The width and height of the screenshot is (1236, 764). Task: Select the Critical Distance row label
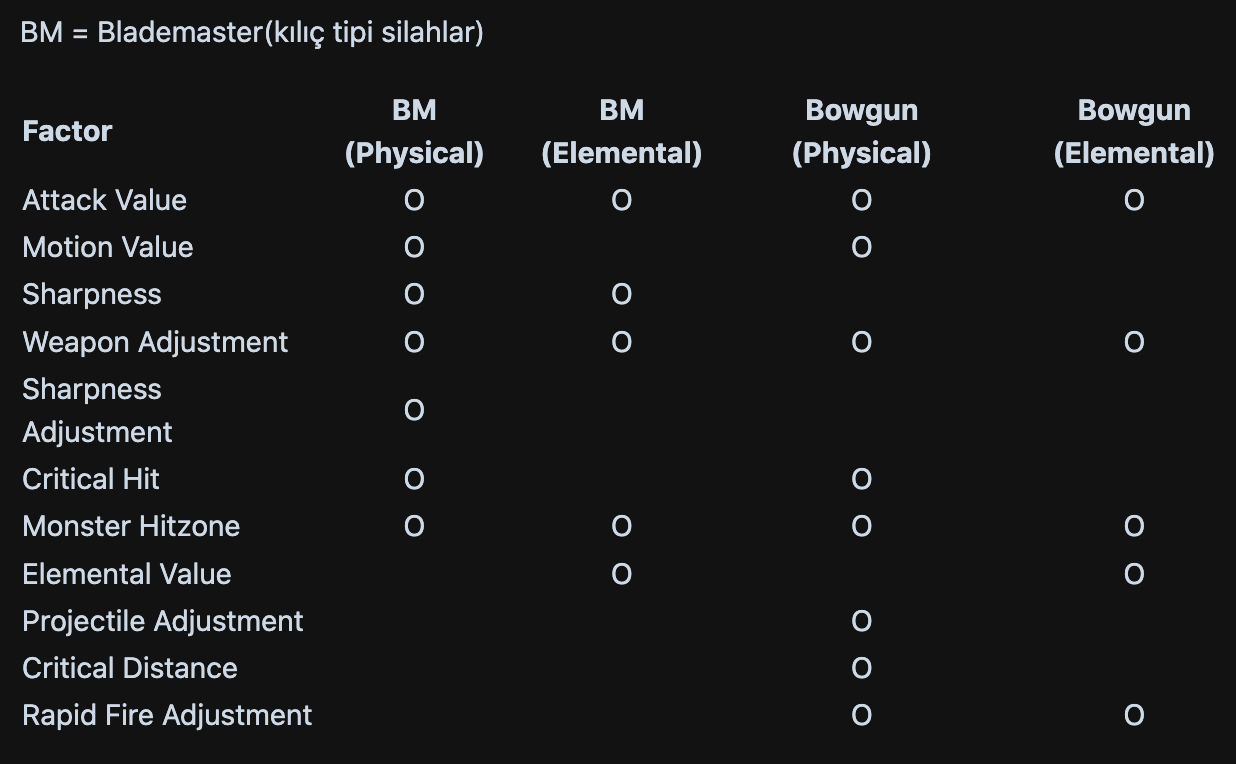[x=130, y=668]
